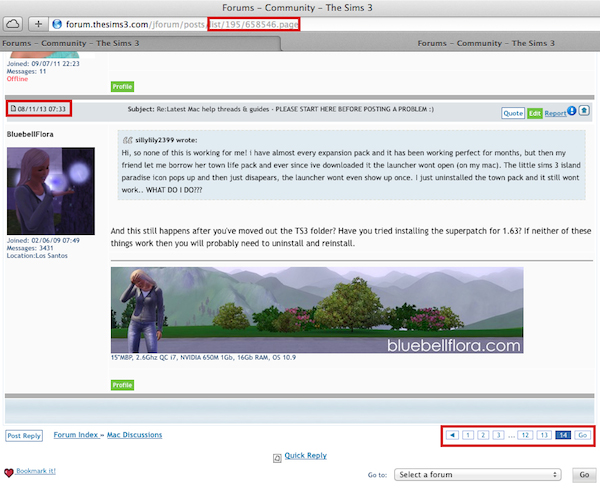600x489 pixels.
Task: Click the post timestamp 08/11/13 07:33
Action: tap(42, 109)
